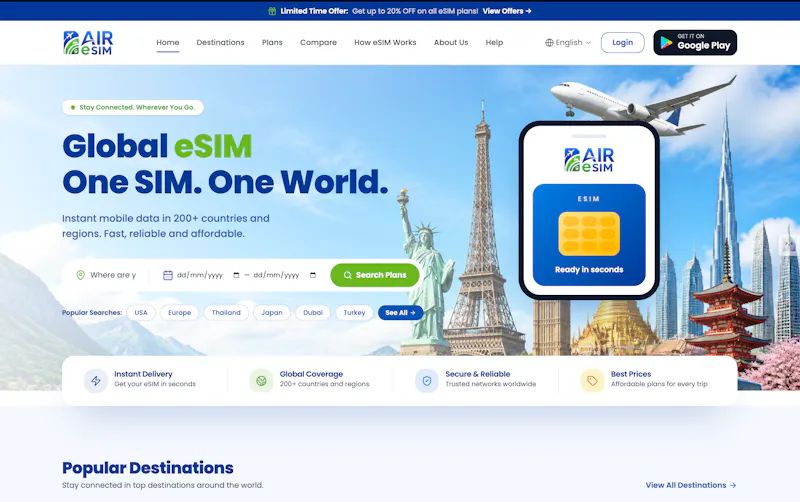
Task: Click the Secure & Reliable shield icon
Action: pos(427,381)
